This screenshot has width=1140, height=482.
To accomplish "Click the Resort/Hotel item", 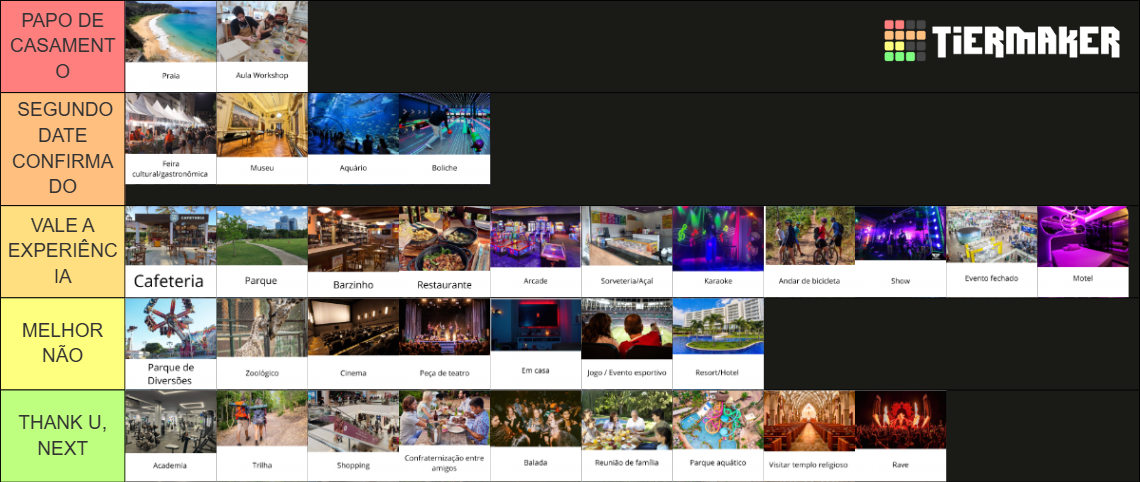I will pyautogui.click(x=718, y=343).
